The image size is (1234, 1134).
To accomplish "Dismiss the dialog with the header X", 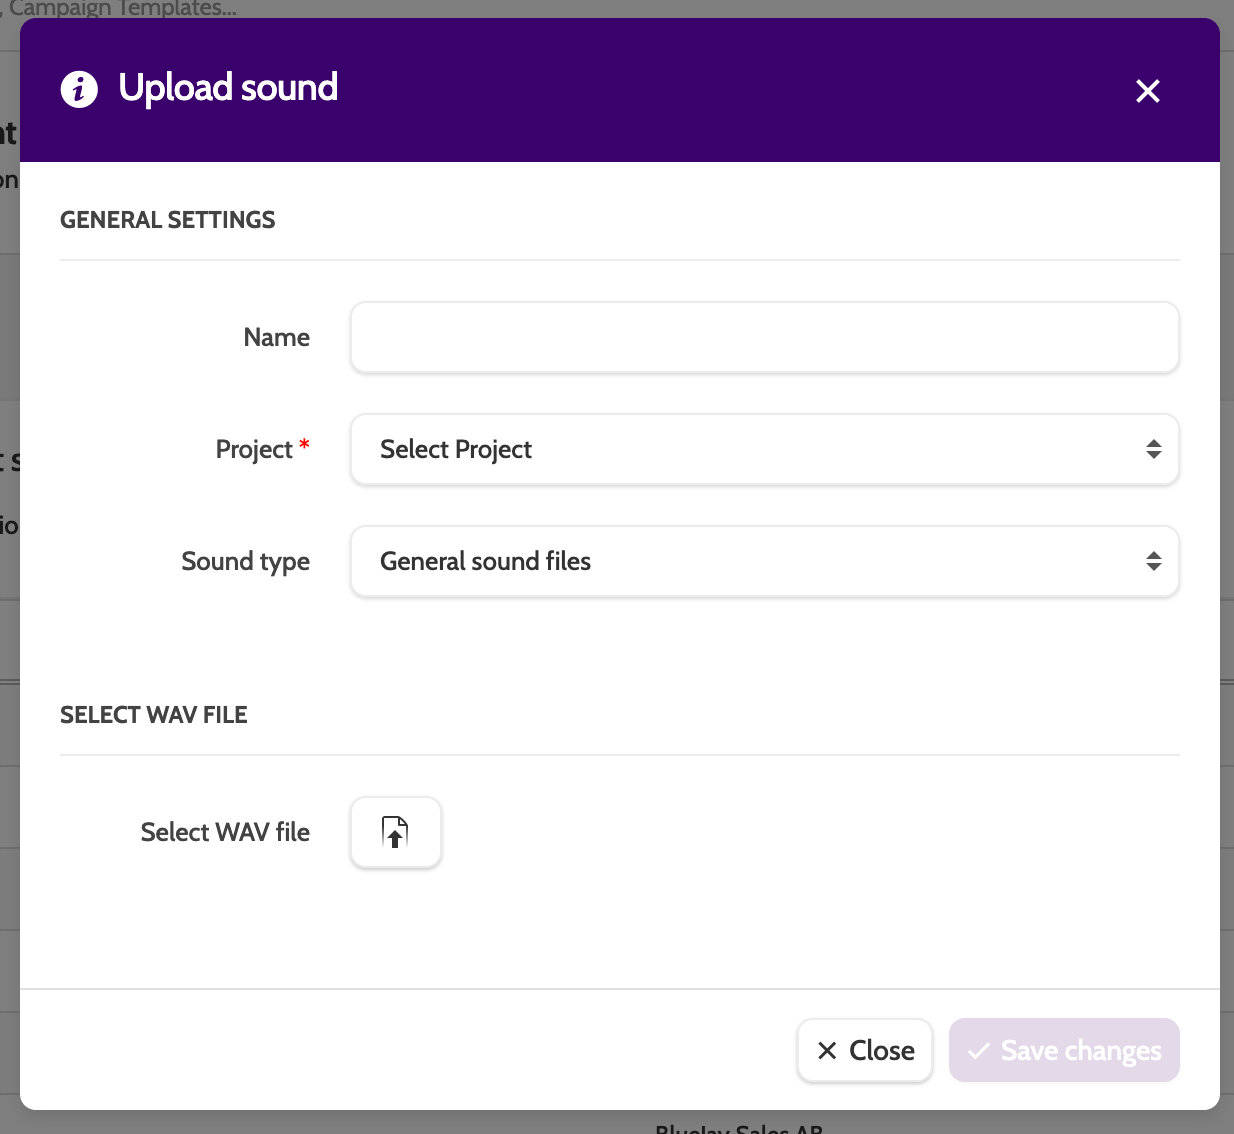I will 1148,91.
